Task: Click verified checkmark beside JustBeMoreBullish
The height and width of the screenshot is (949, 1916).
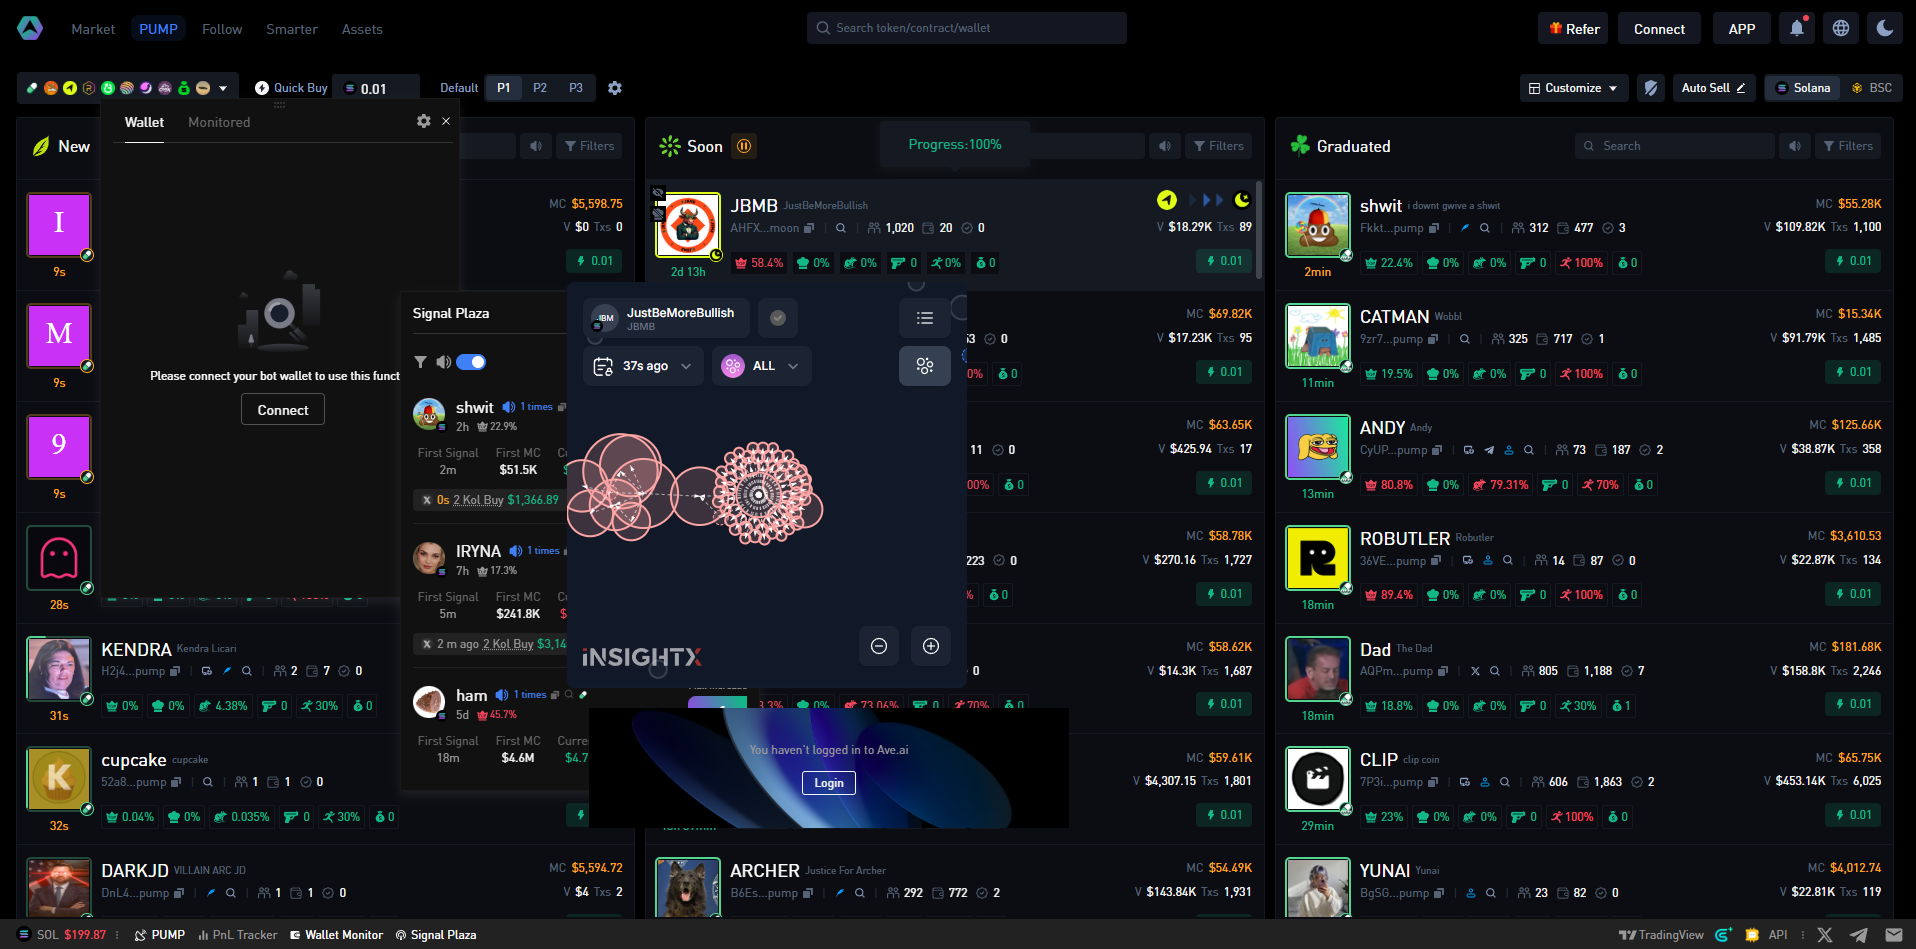Action: tap(778, 318)
